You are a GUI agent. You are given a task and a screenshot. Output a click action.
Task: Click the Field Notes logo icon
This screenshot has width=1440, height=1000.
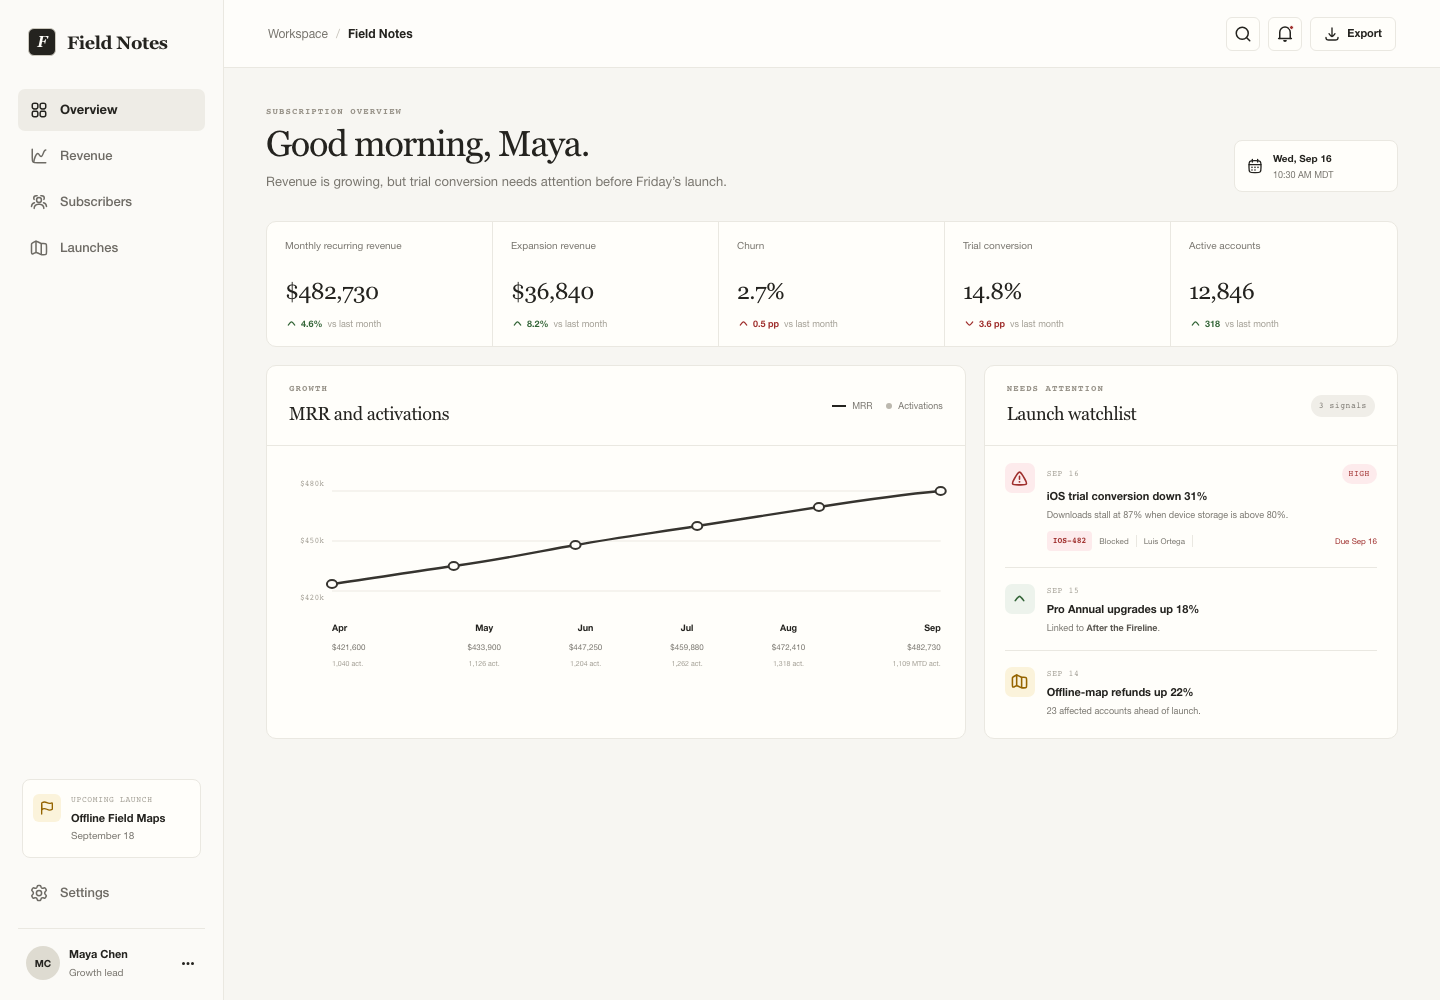[42, 42]
